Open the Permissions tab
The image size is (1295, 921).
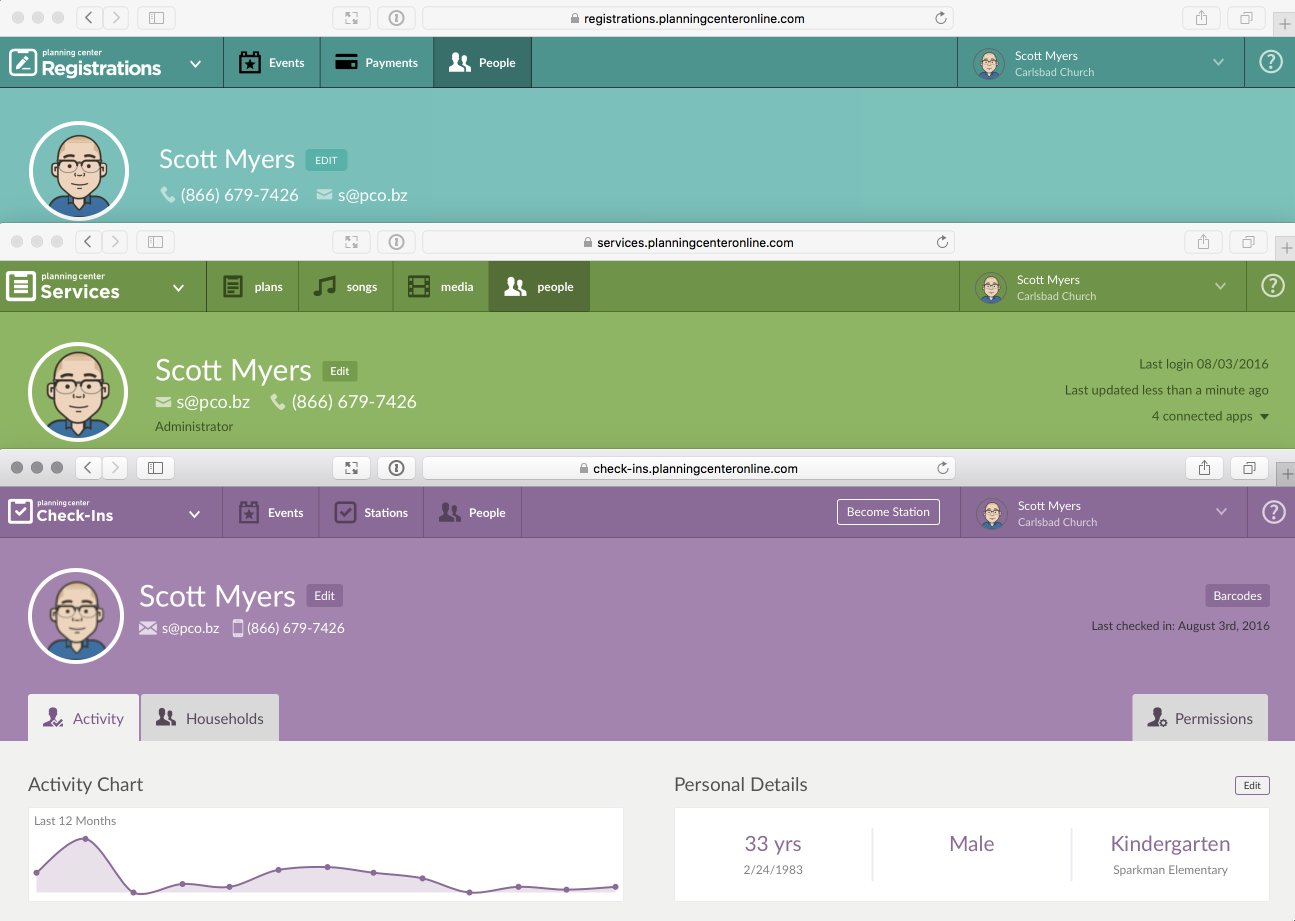point(1200,718)
